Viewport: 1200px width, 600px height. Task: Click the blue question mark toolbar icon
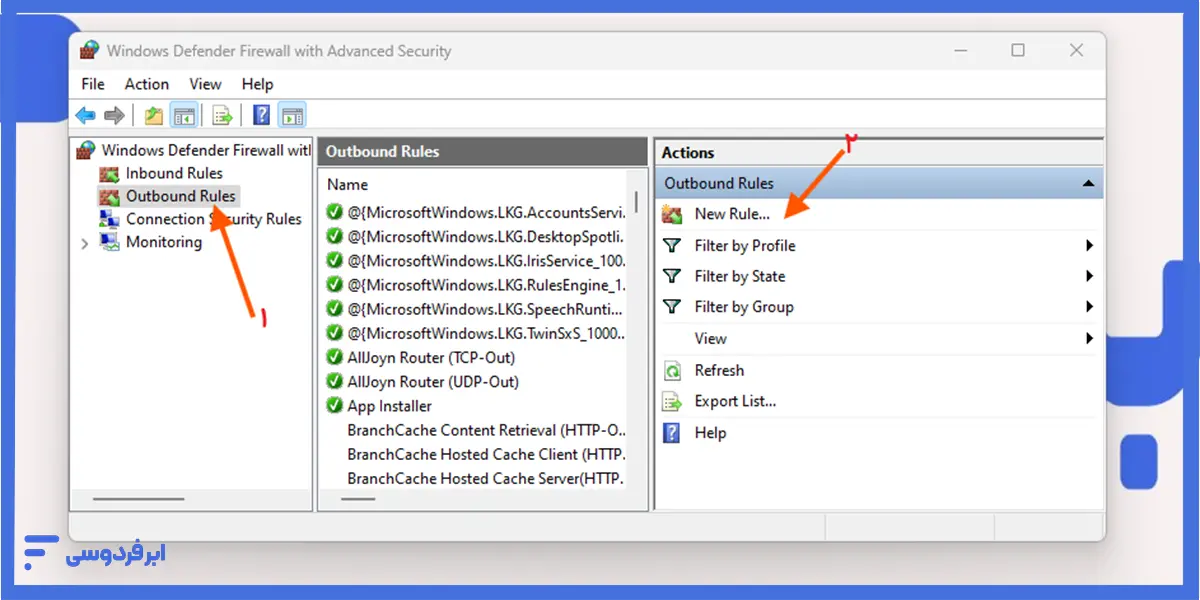coord(262,116)
